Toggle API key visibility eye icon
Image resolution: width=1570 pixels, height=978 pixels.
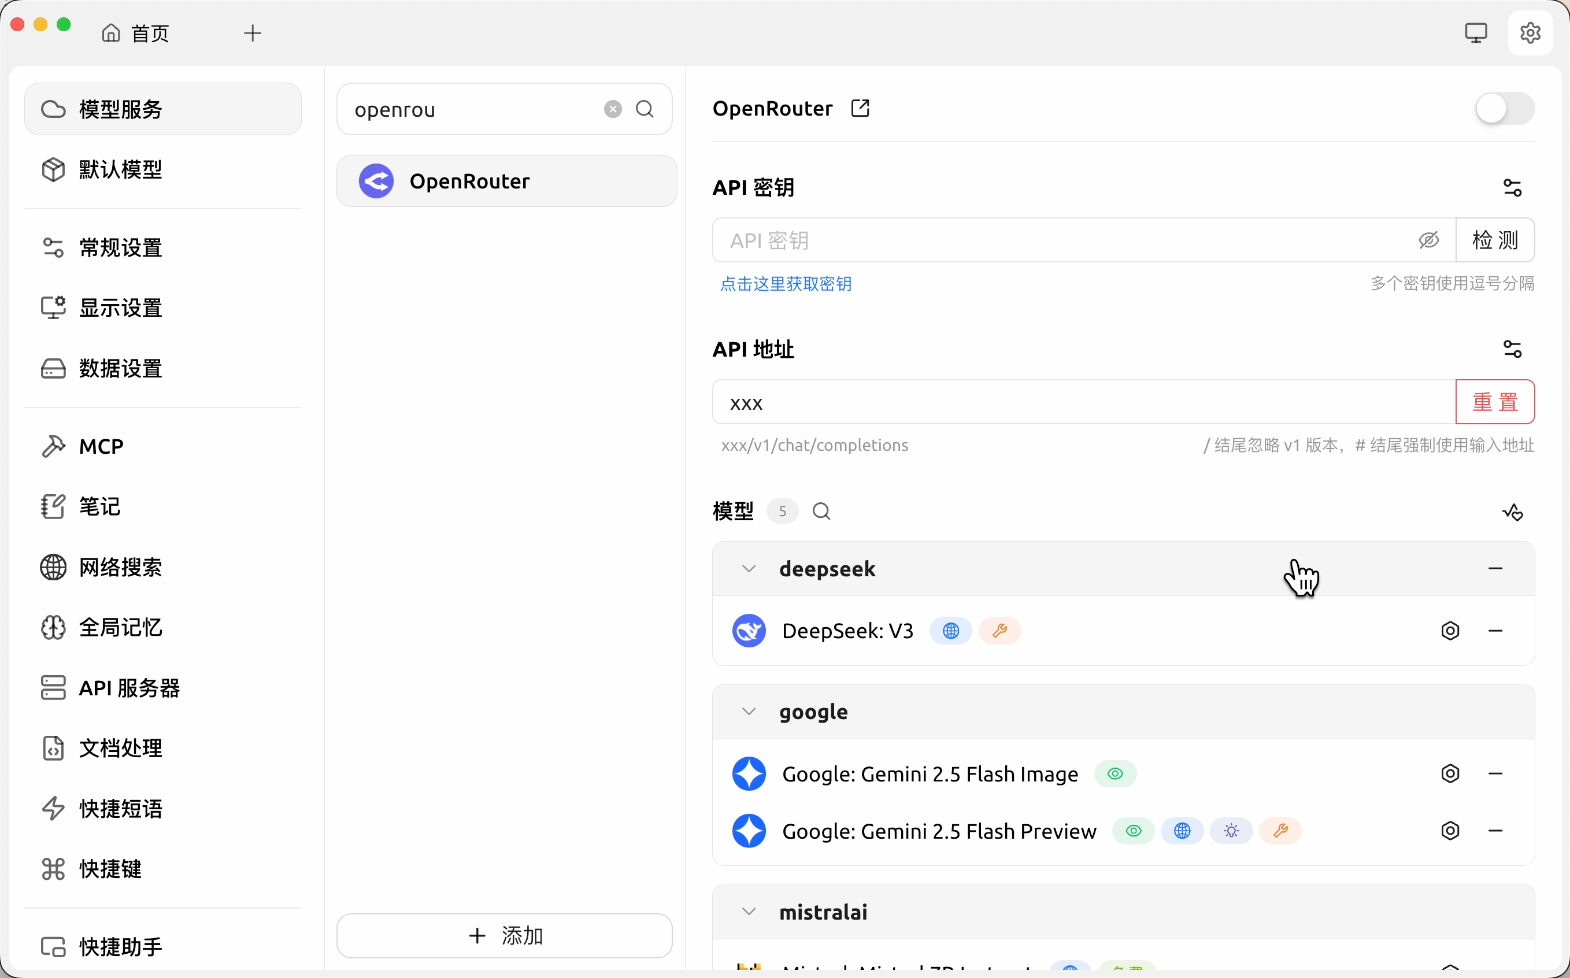pyautogui.click(x=1429, y=240)
